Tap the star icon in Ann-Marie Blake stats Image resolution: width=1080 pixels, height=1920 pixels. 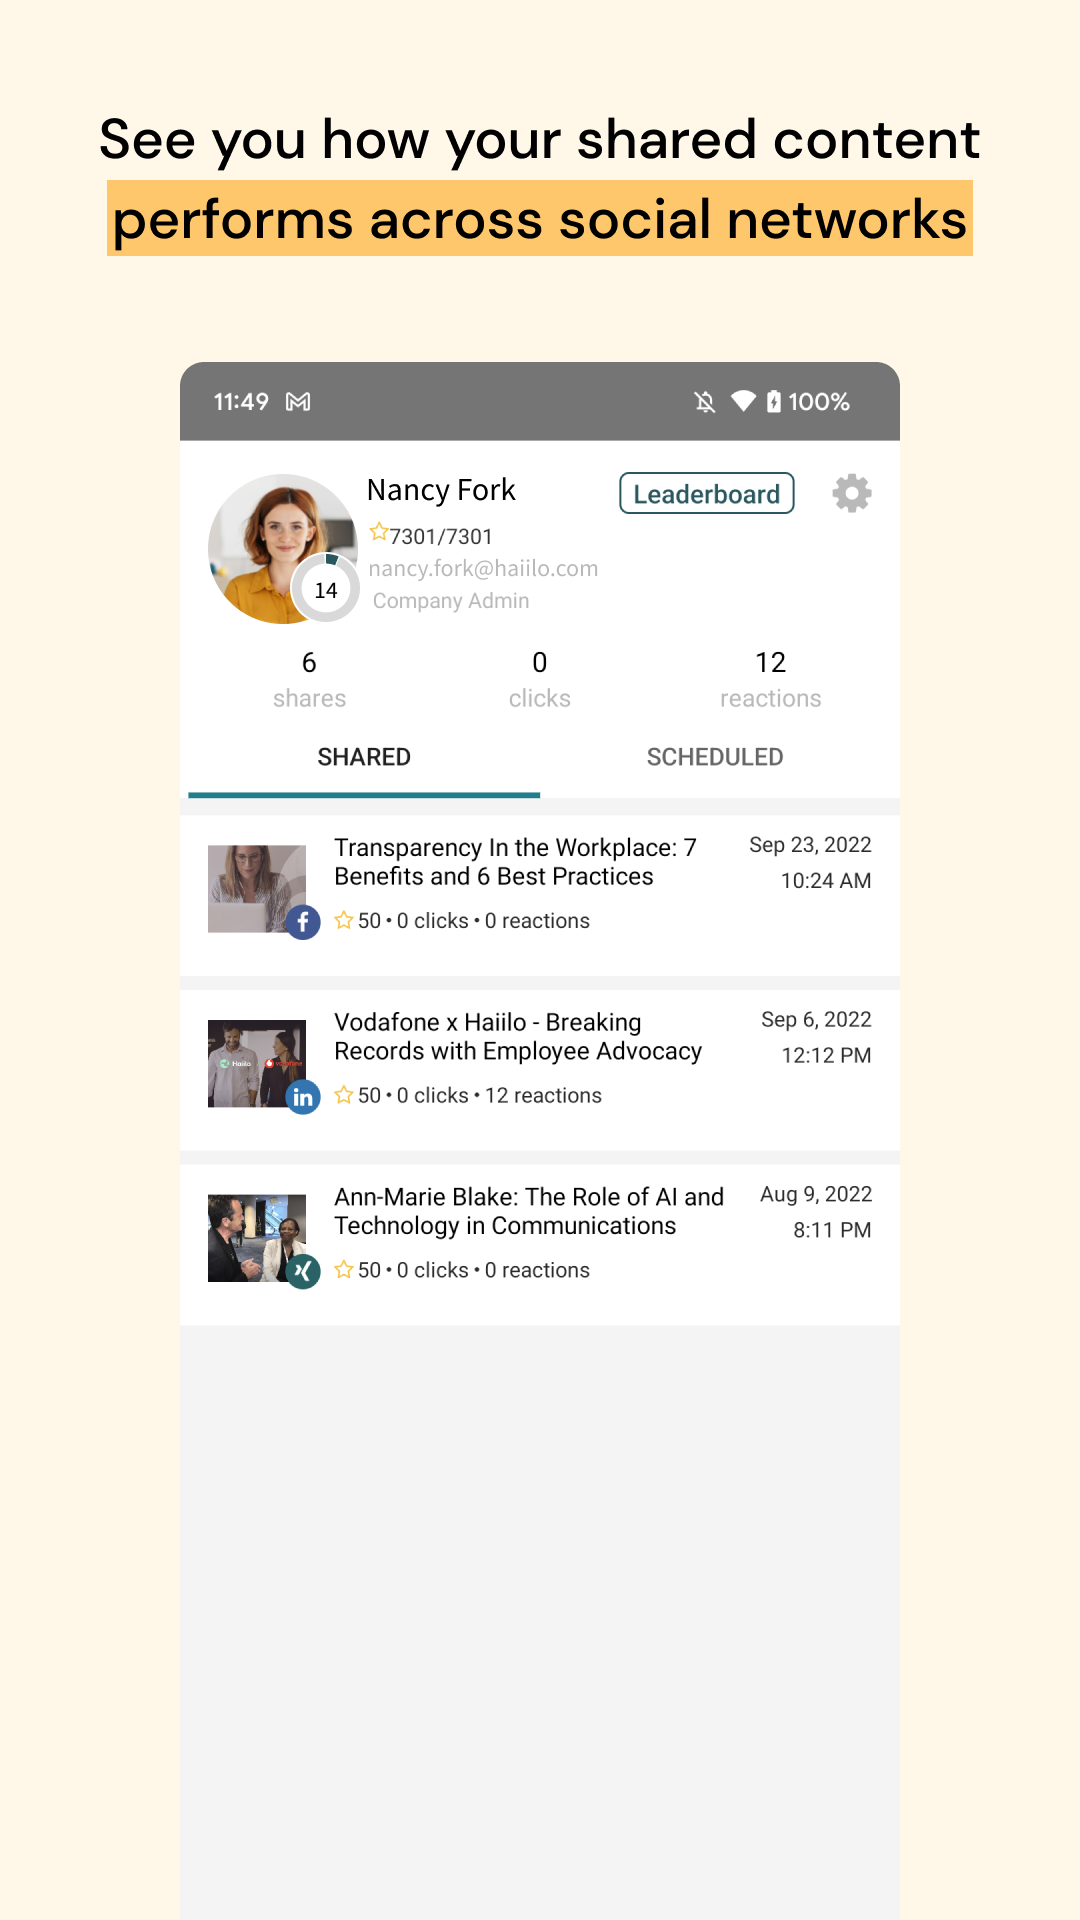click(x=344, y=1270)
